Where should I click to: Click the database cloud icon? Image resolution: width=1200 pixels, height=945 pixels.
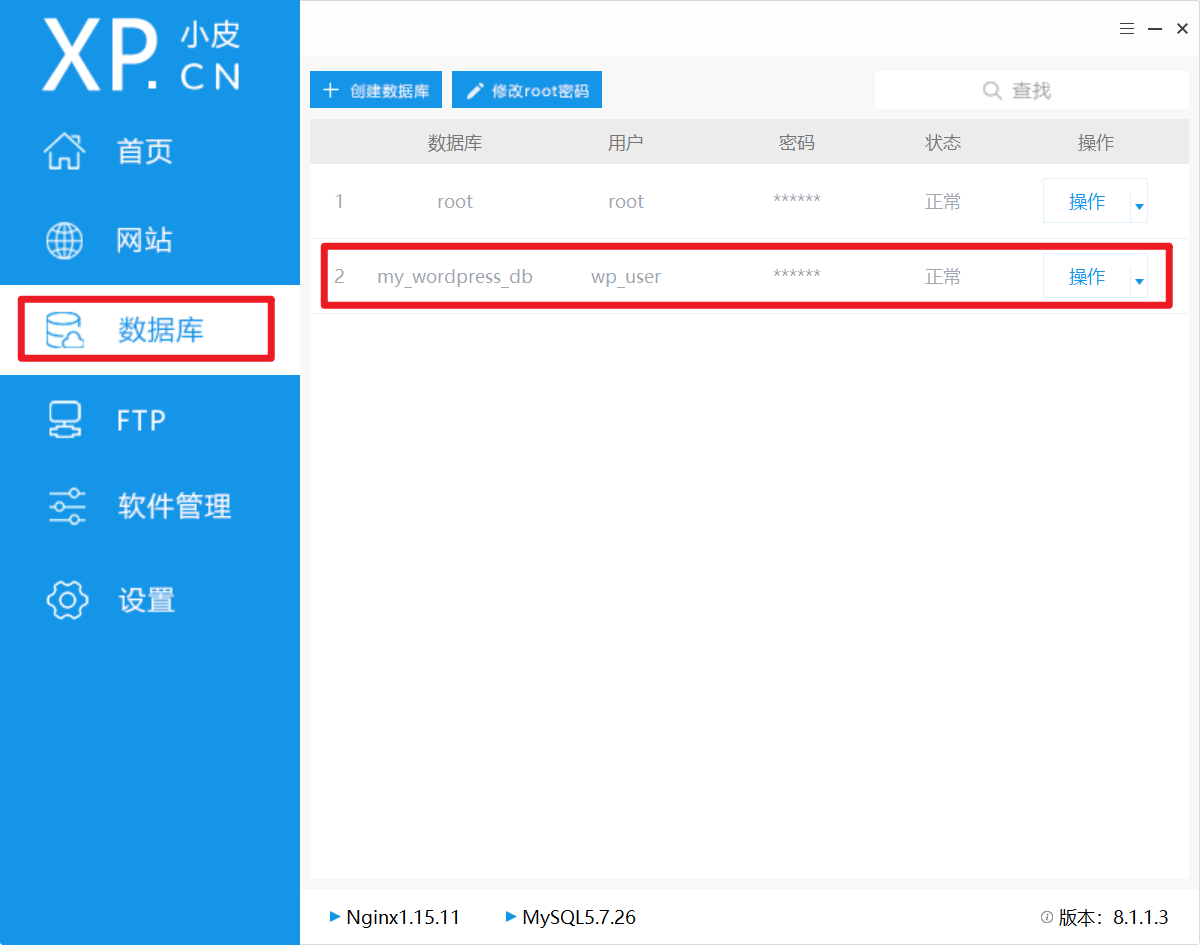[65, 330]
